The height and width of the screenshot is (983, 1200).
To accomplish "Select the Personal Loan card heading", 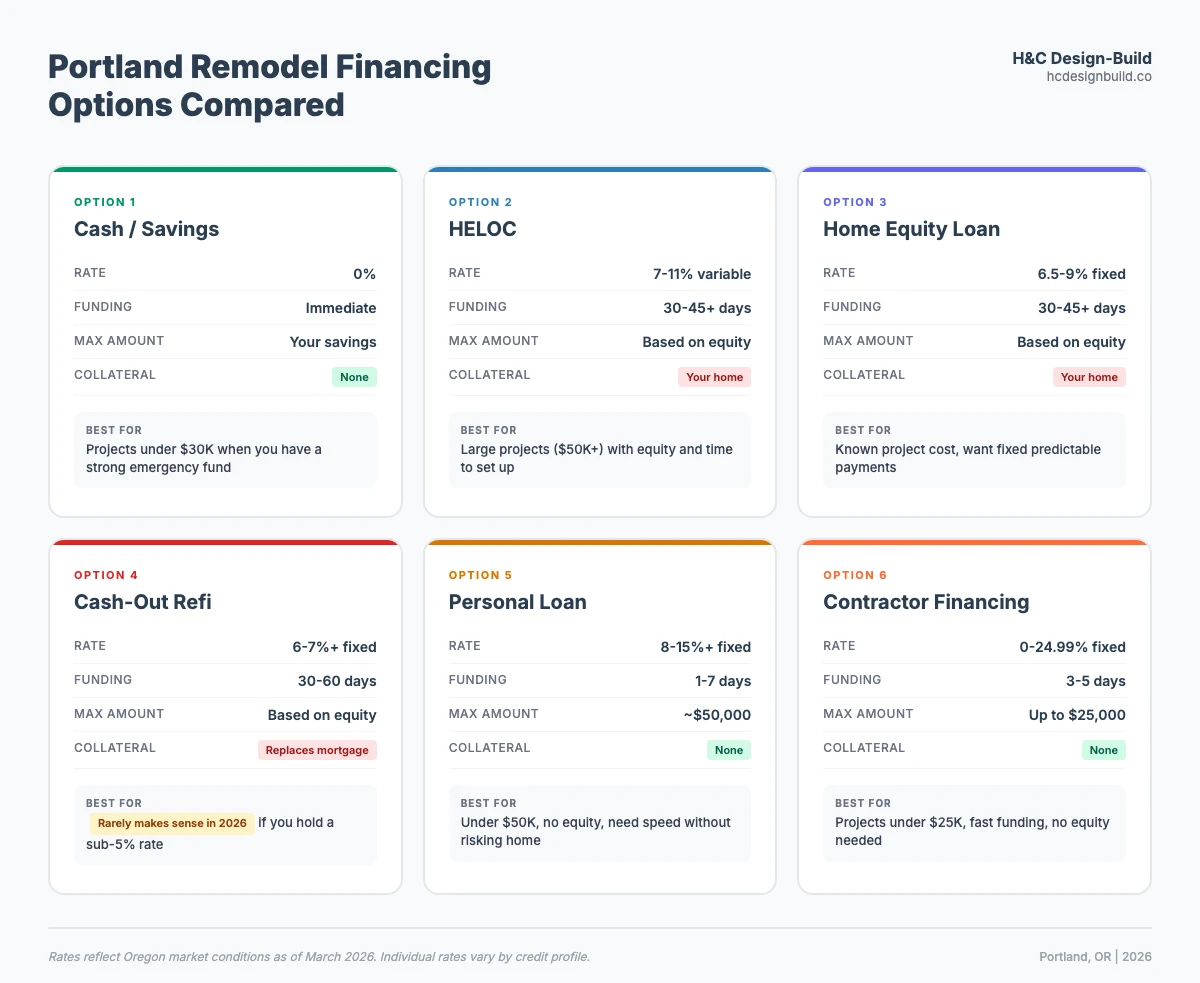I will click(x=517, y=602).
